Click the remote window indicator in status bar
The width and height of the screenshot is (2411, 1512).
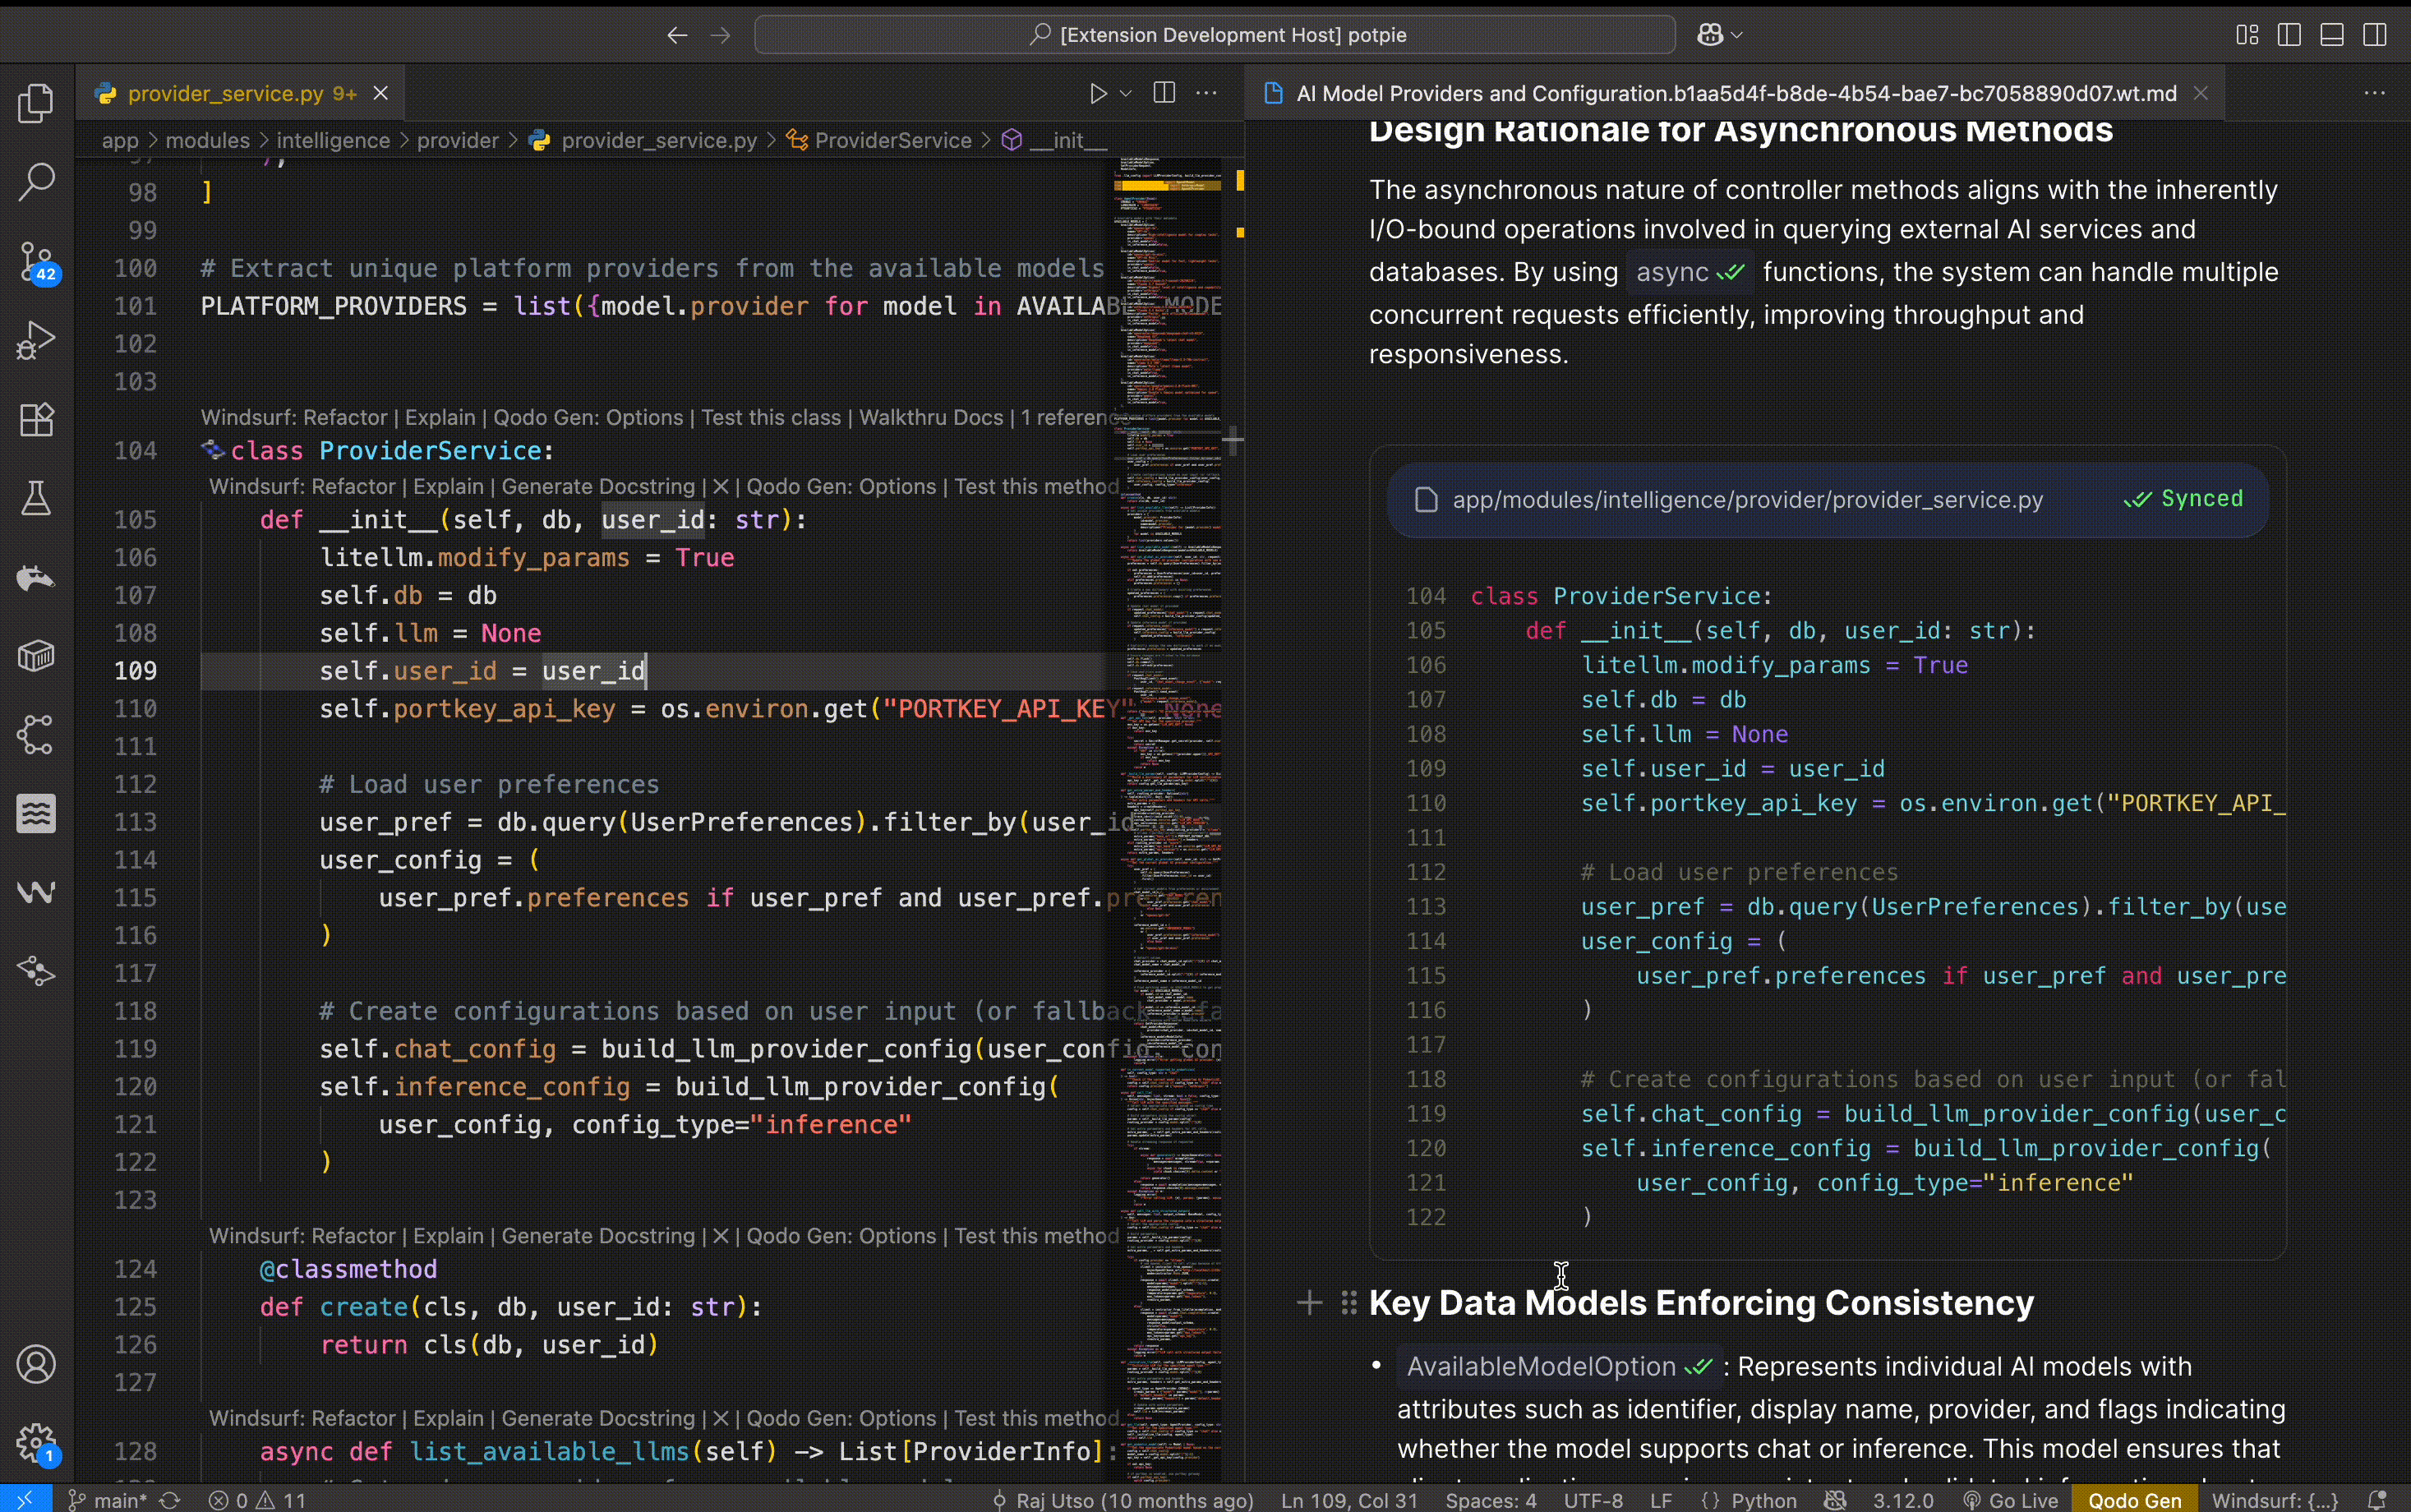tap(25, 1500)
